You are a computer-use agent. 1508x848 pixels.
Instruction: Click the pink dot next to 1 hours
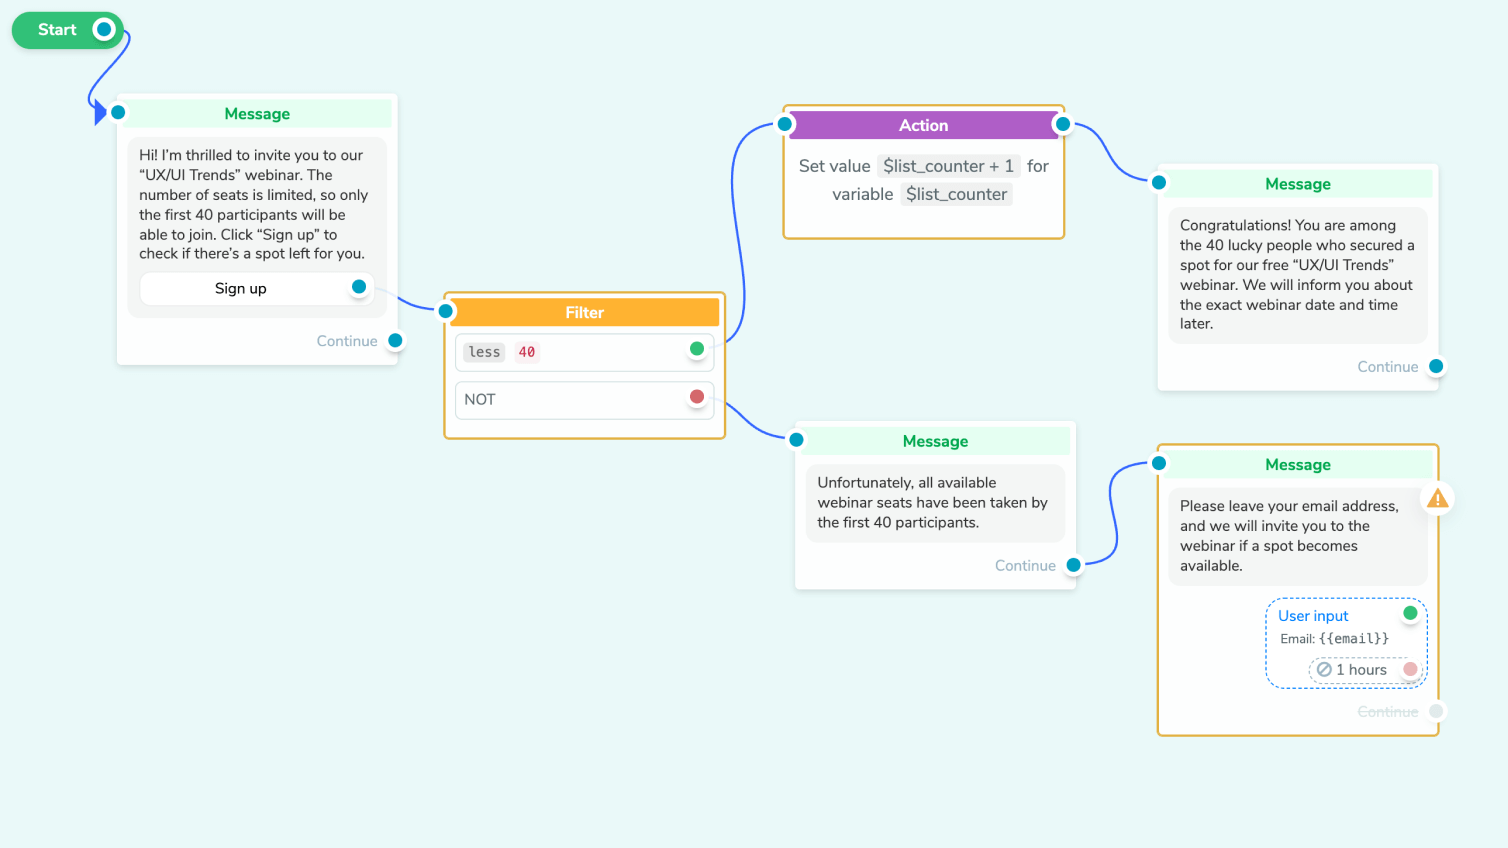tap(1410, 669)
